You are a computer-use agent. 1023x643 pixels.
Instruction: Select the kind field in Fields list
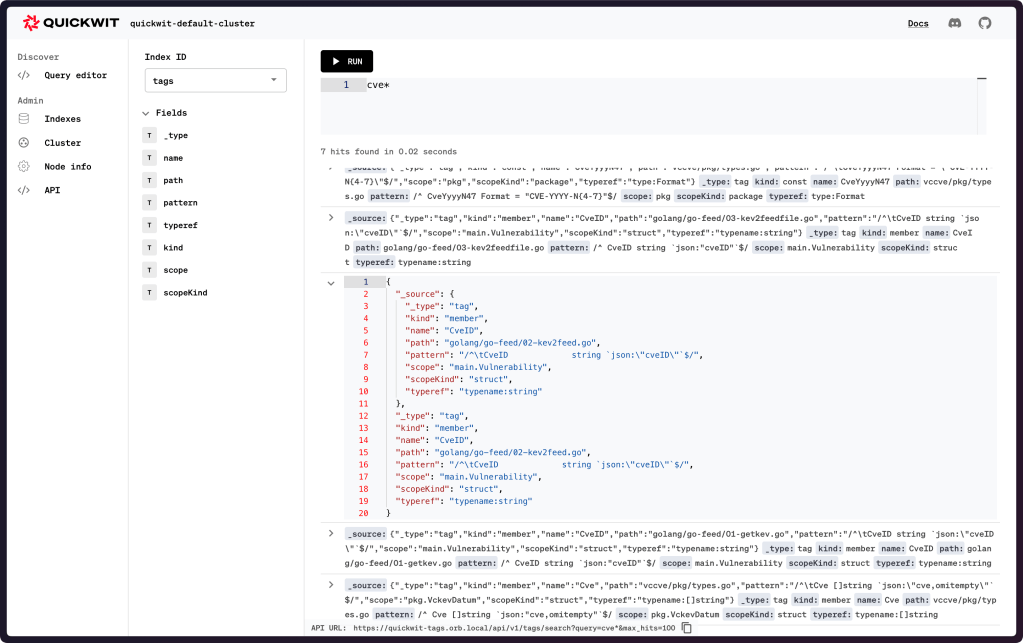point(173,248)
